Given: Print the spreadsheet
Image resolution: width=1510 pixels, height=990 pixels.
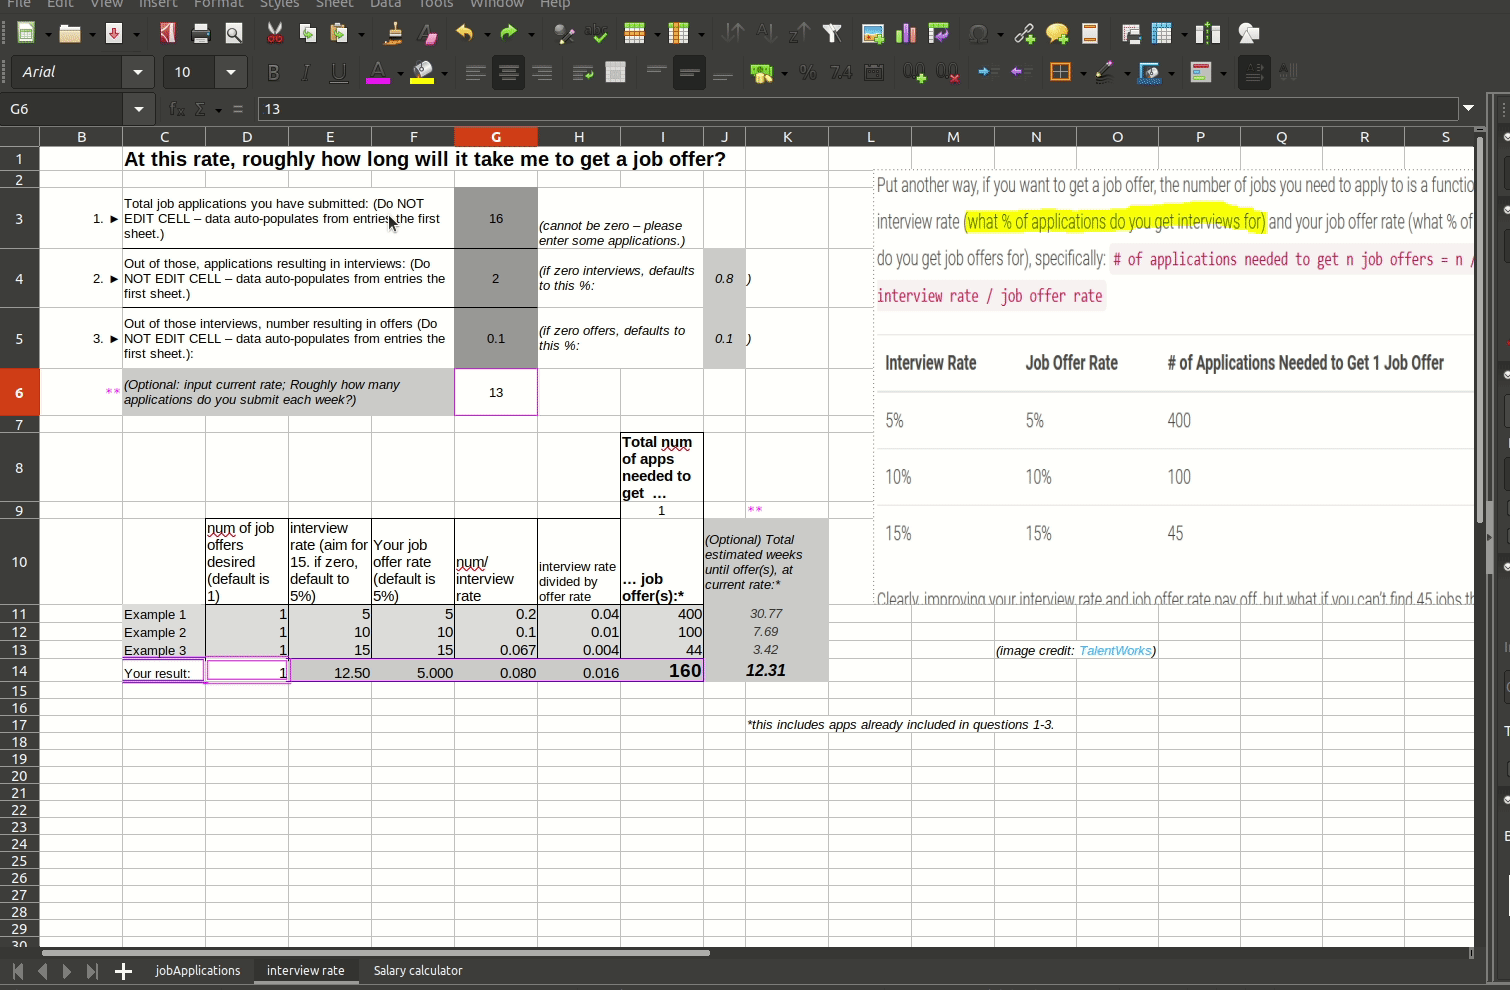Looking at the screenshot, I should [201, 34].
